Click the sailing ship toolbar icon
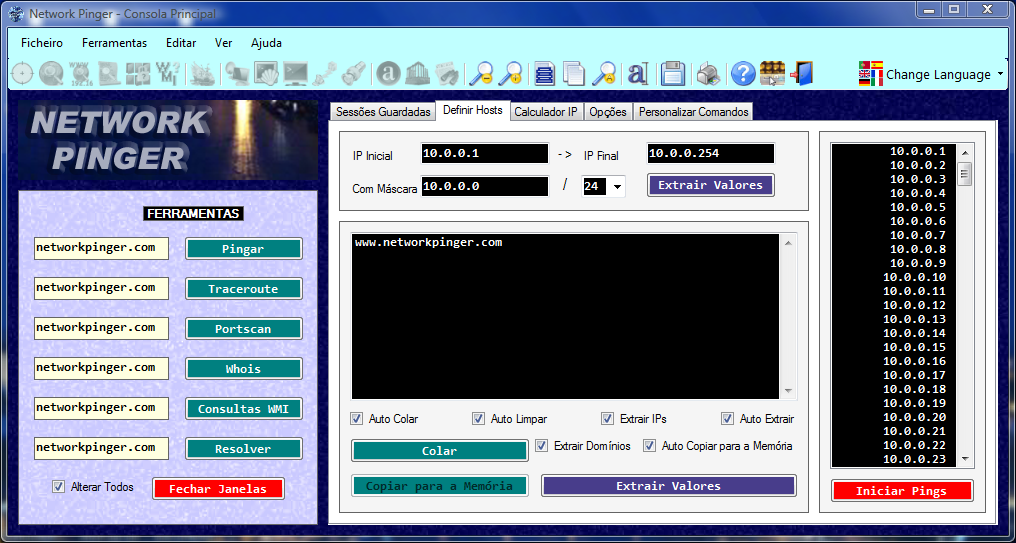The width and height of the screenshot is (1016, 543). pyautogui.click(x=203, y=73)
